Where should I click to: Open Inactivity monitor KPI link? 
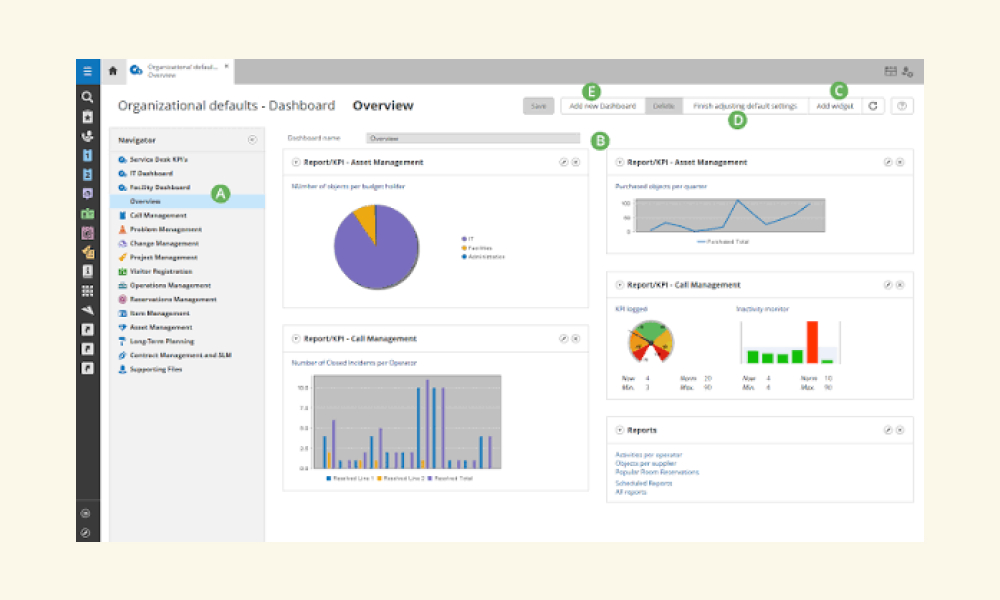point(762,309)
